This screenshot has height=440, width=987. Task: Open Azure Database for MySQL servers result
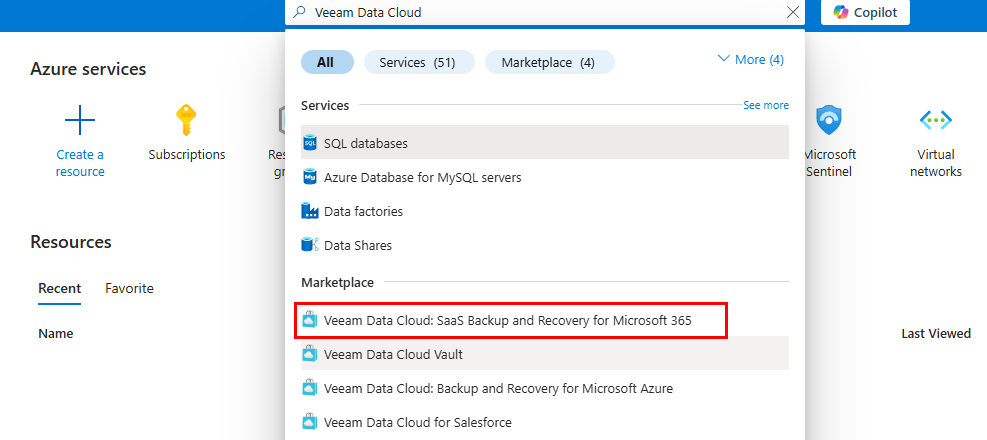(x=544, y=178)
